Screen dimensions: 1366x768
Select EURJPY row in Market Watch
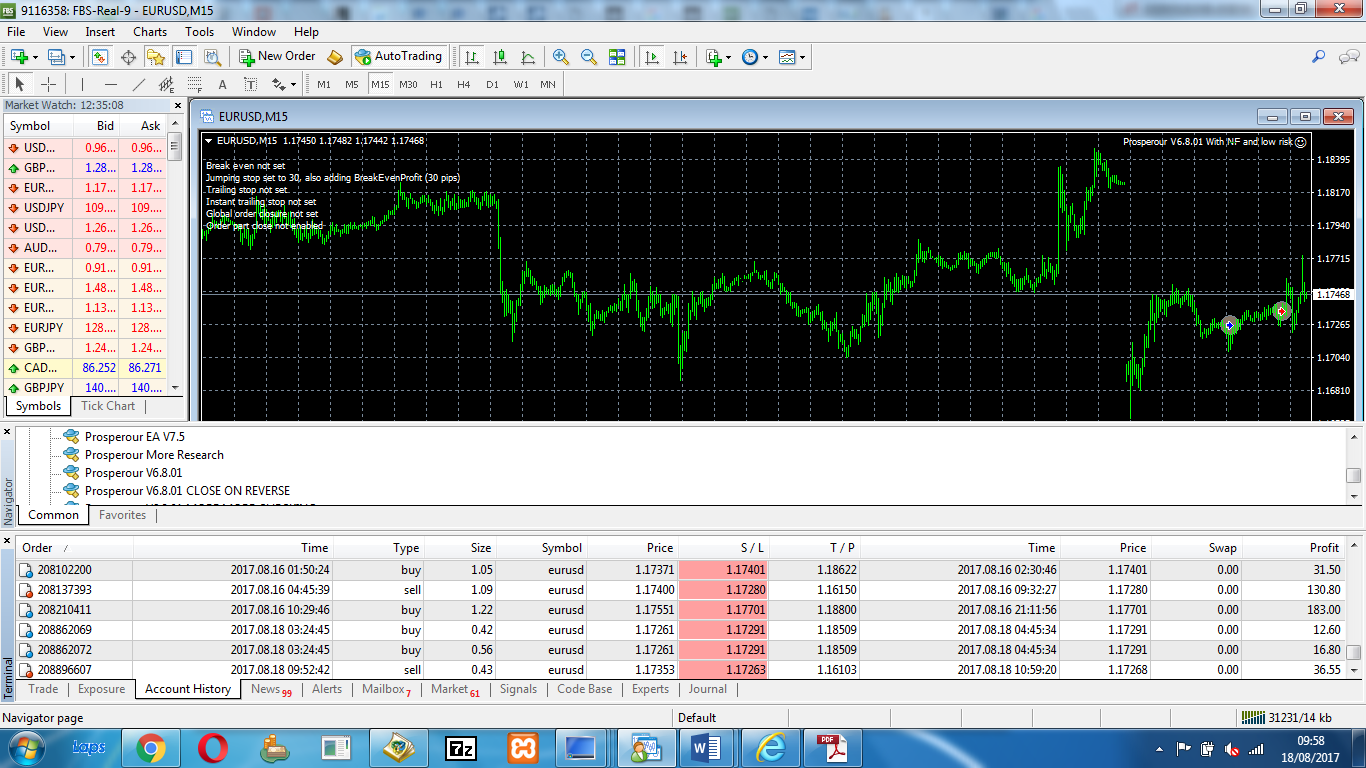click(86, 328)
